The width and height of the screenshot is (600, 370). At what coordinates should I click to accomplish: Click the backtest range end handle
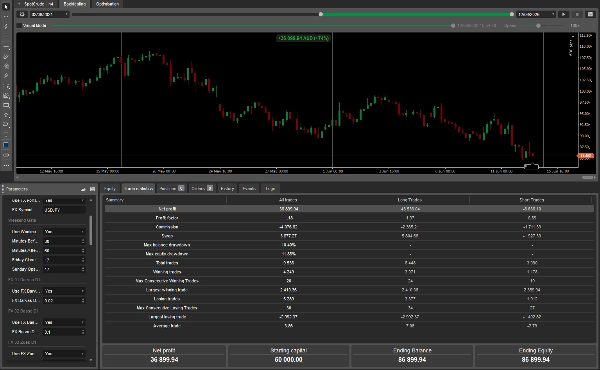(512, 14)
